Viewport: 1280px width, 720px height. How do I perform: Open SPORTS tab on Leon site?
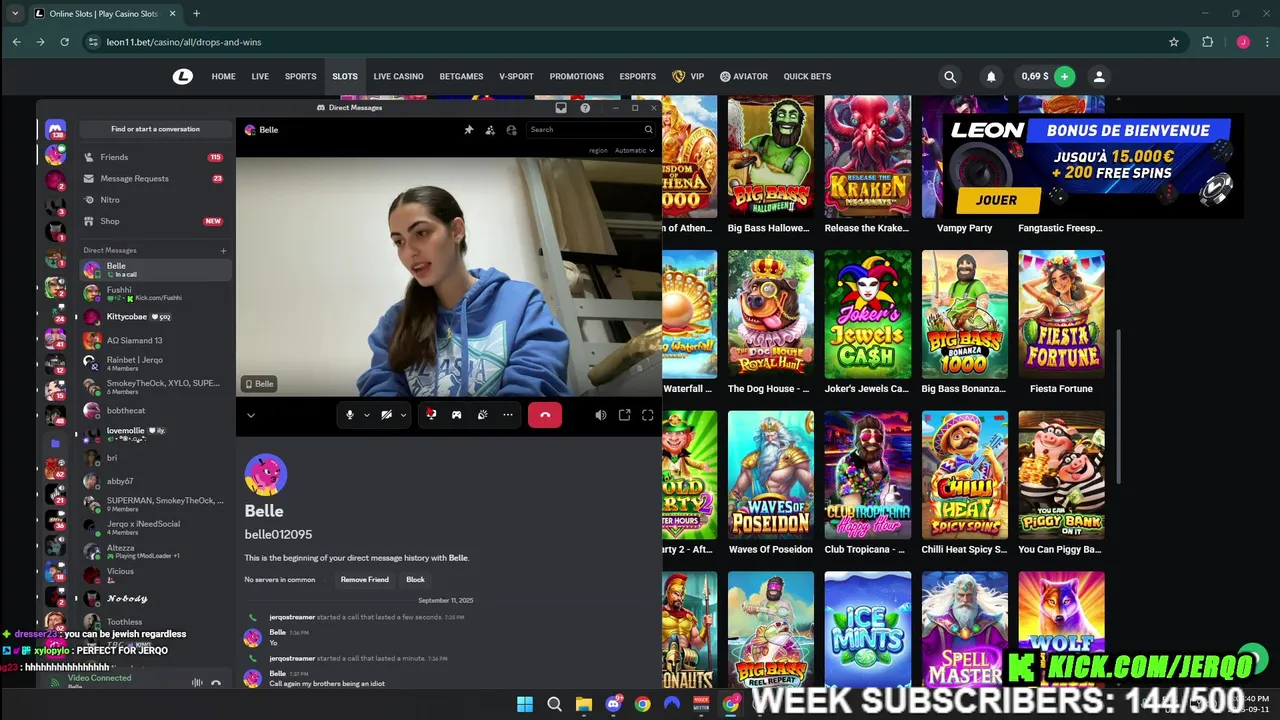point(300,77)
